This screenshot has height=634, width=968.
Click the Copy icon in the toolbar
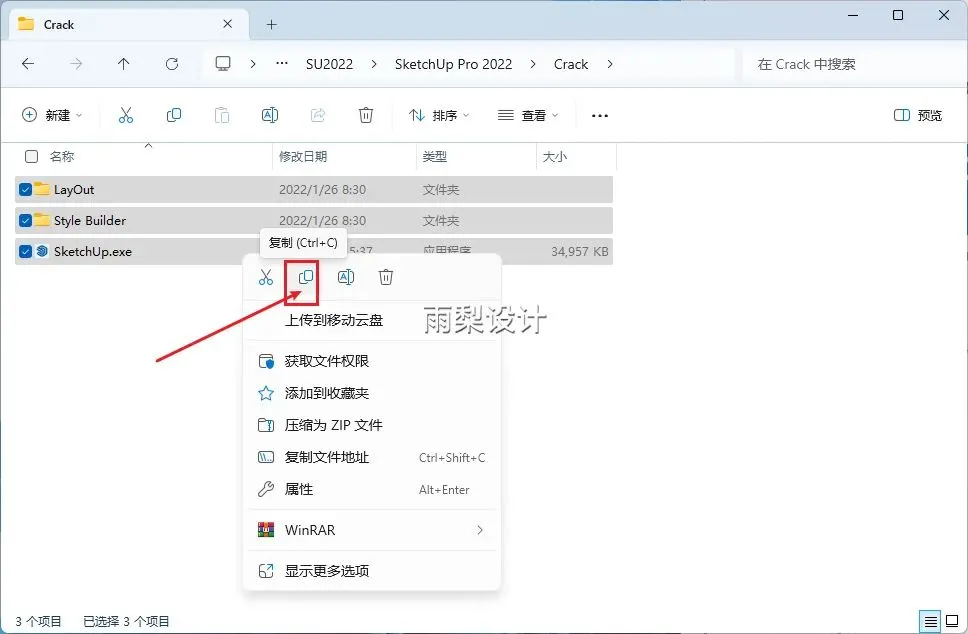(x=174, y=115)
